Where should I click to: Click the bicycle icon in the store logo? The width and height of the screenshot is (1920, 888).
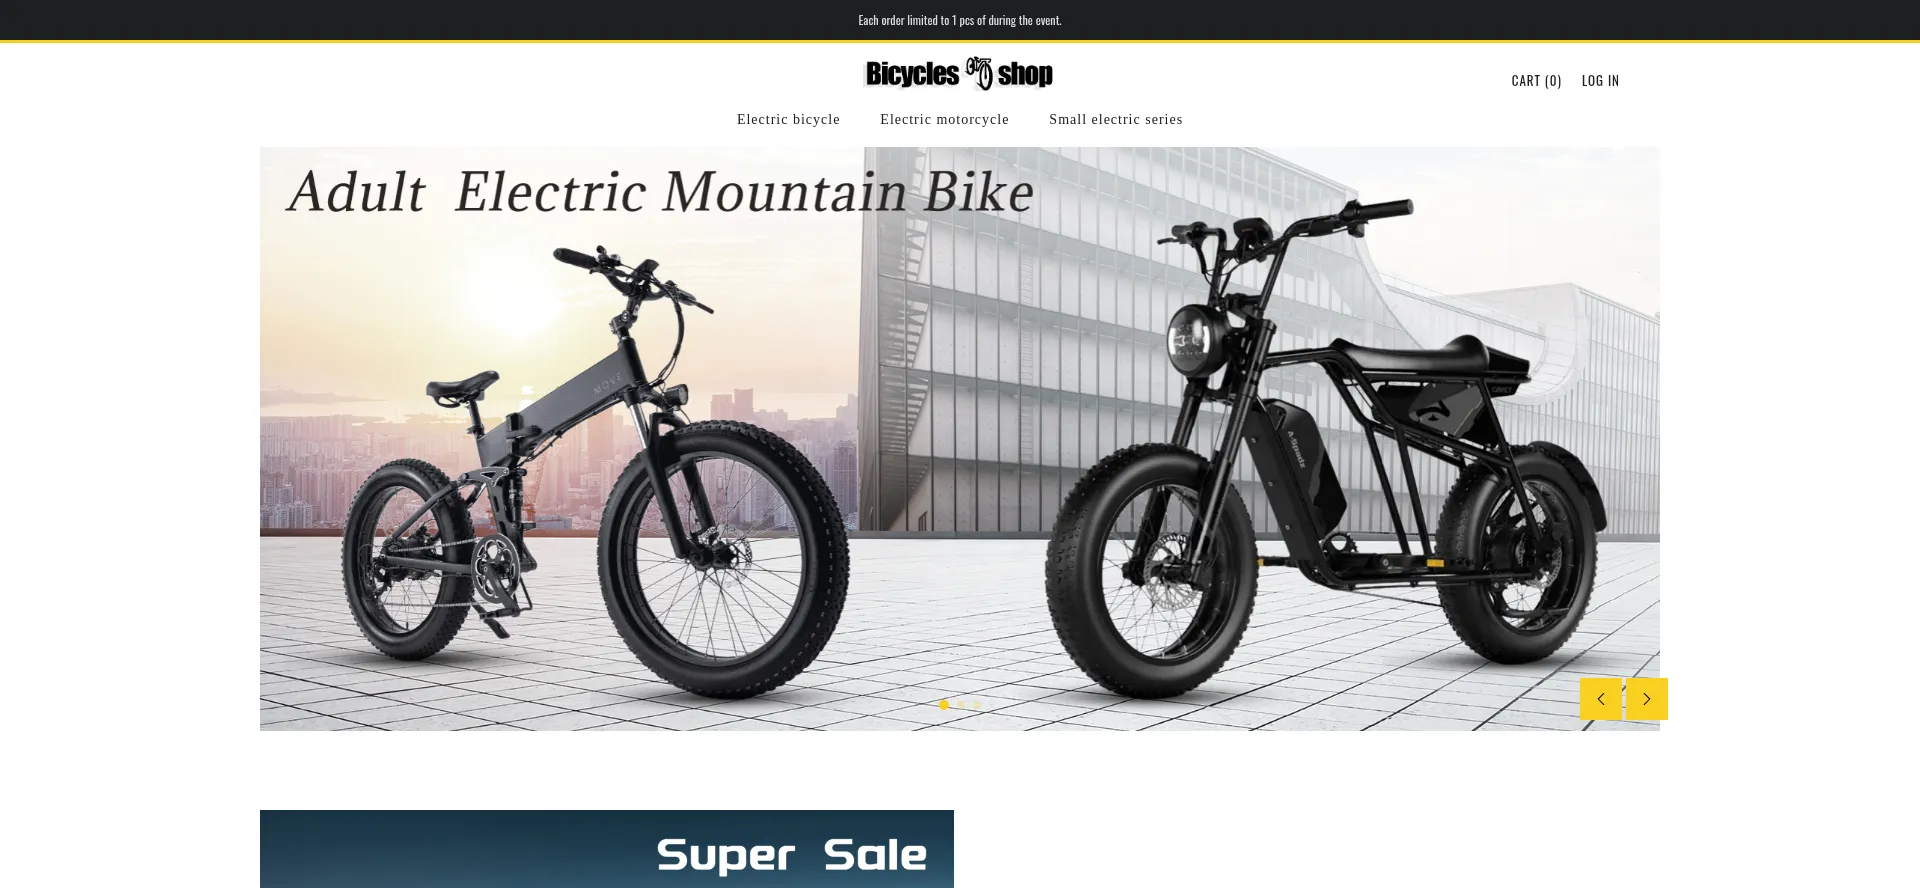[x=979, y=73]
